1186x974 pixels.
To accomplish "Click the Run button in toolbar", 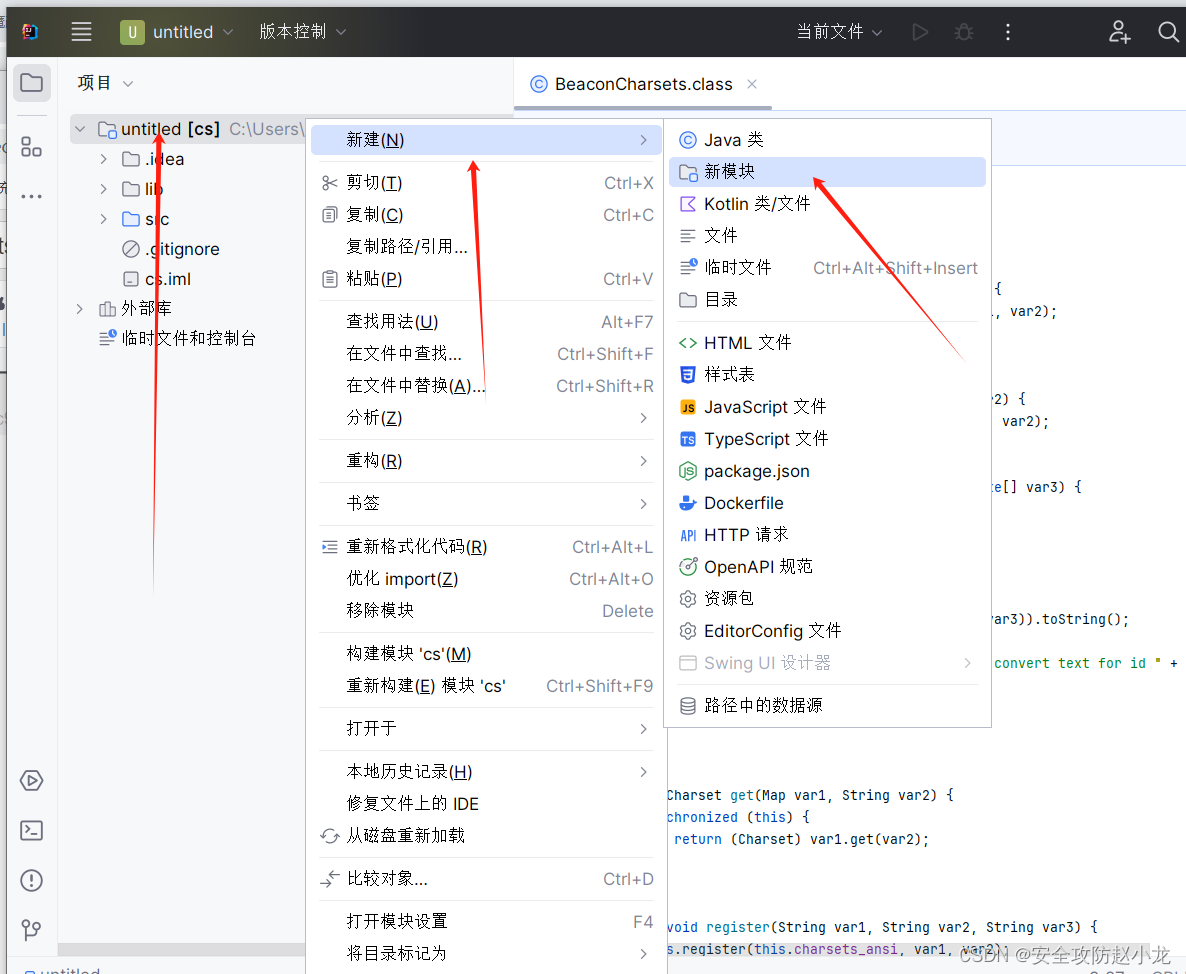I will [x=921, y=32].
